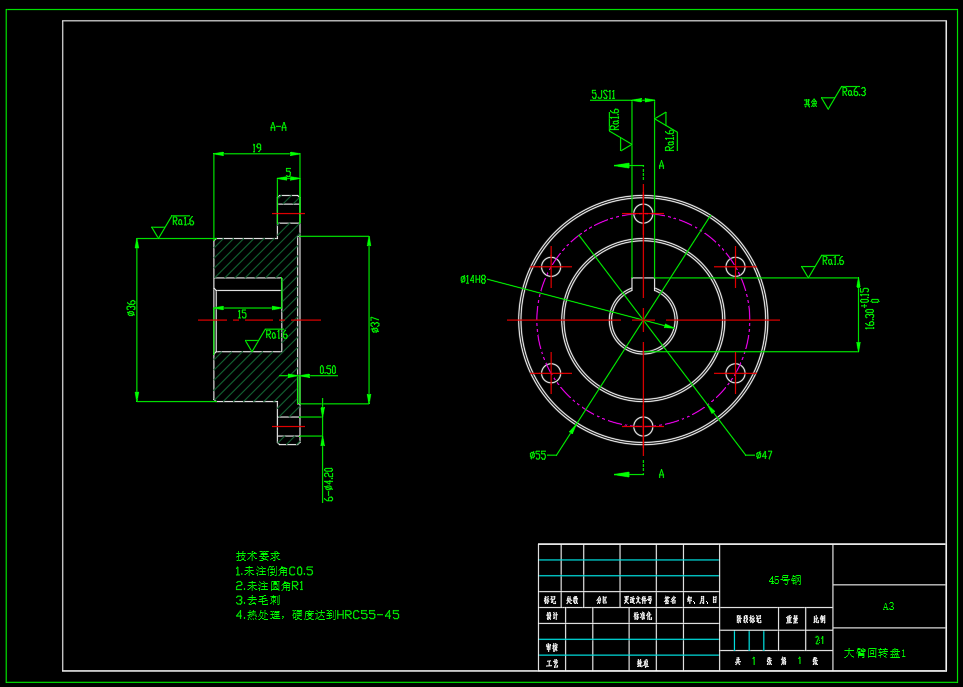Image resolution: width=963 pixels, height=687 pixels.
Task: Click the note 1.未注倒角C0.5
Action: tap(275, 571)
